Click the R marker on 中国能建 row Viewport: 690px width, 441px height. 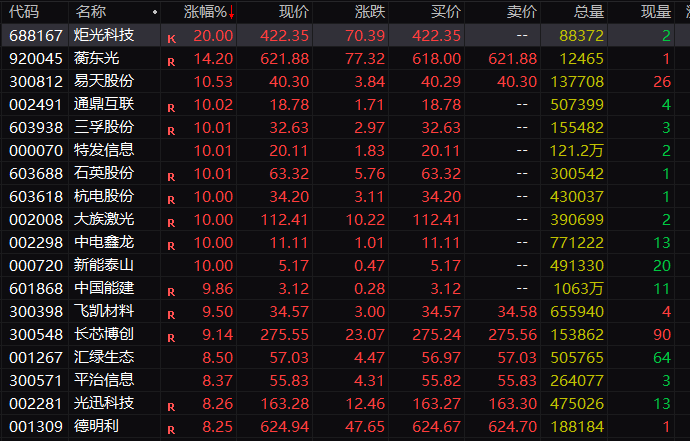pos(171,292)
